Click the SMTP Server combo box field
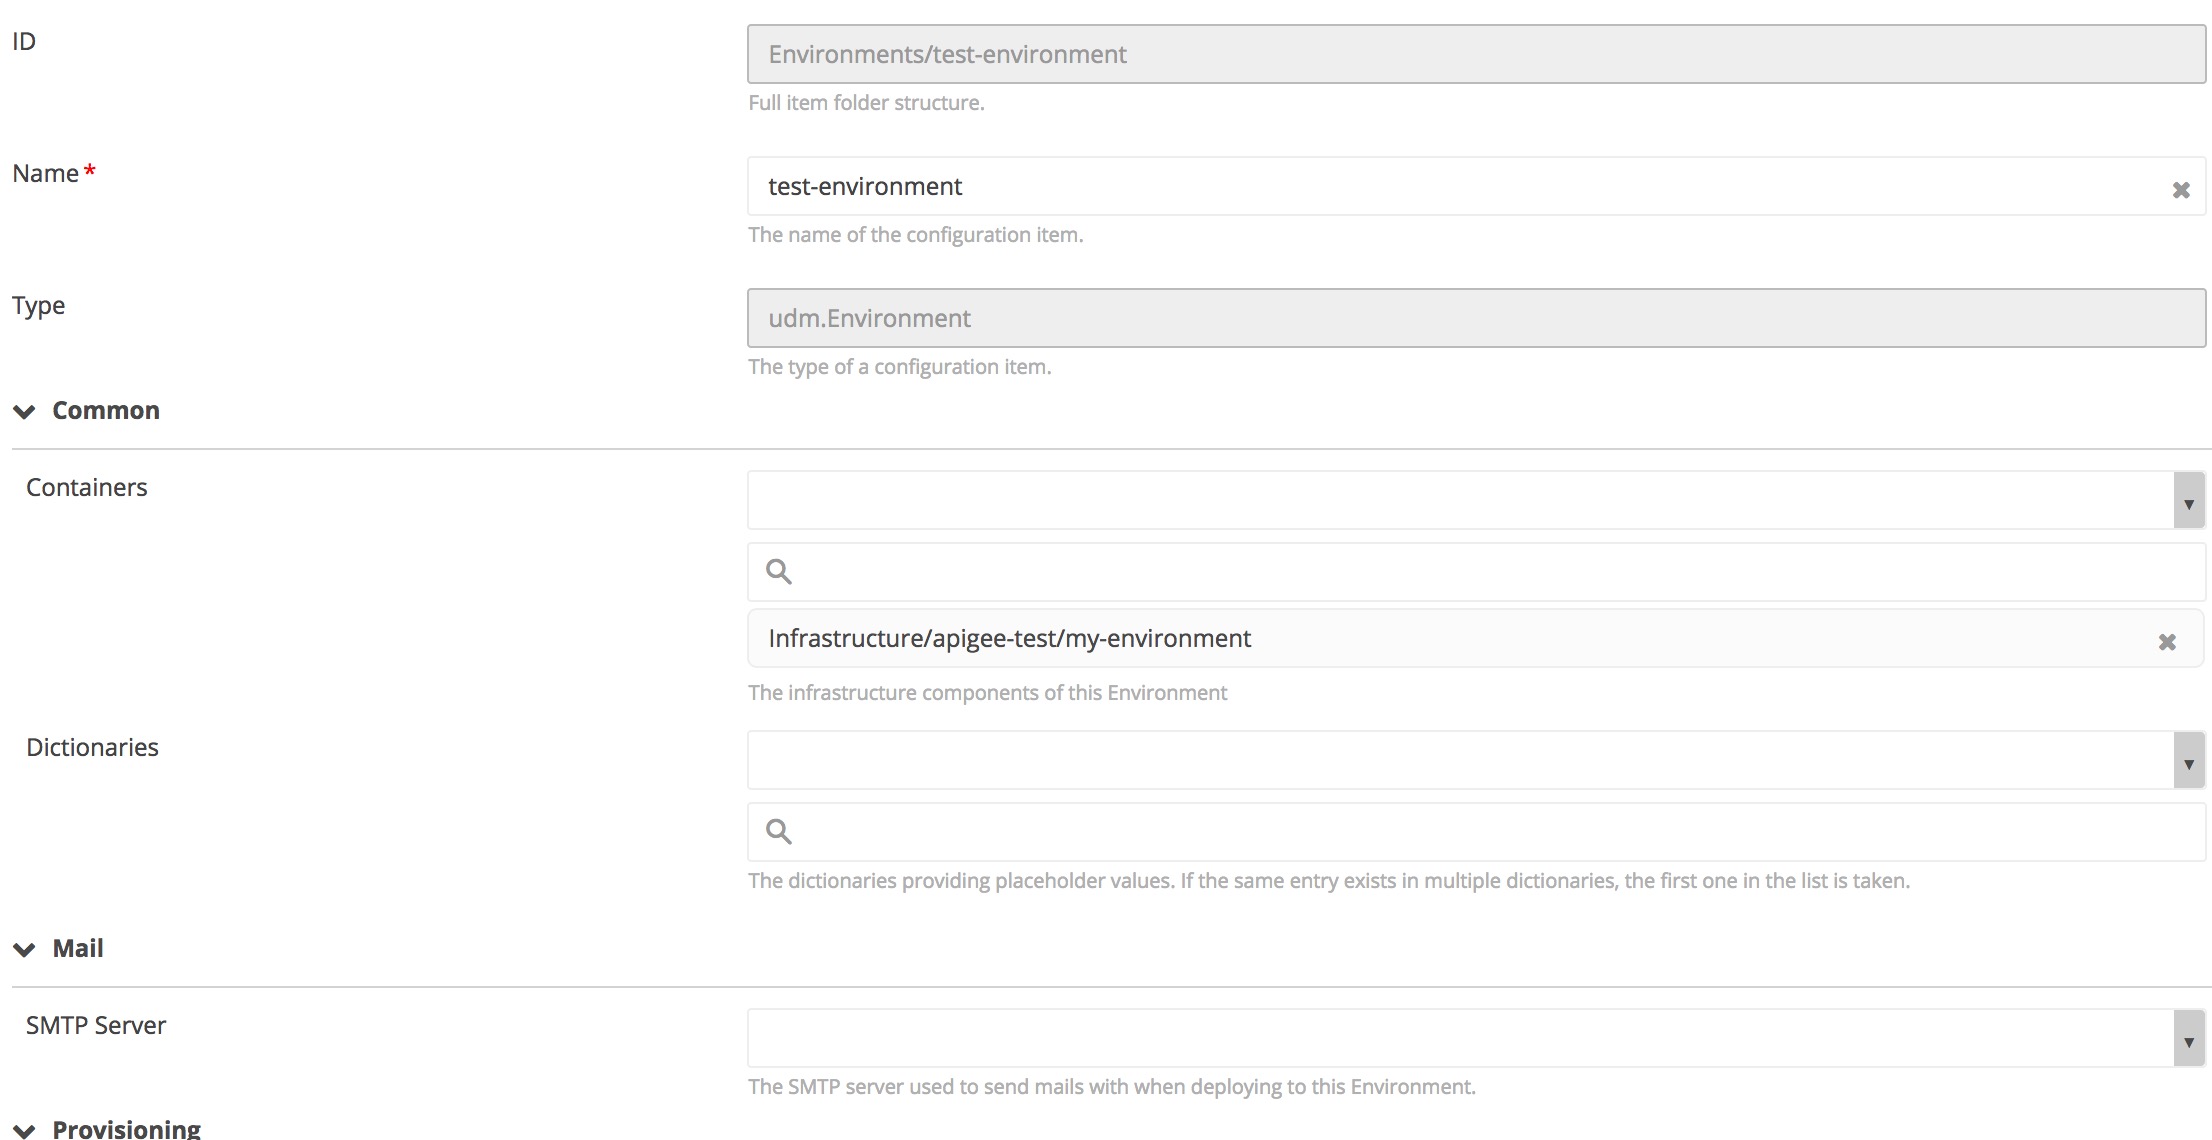 pyautogui.click(x=1460, y=1039)
